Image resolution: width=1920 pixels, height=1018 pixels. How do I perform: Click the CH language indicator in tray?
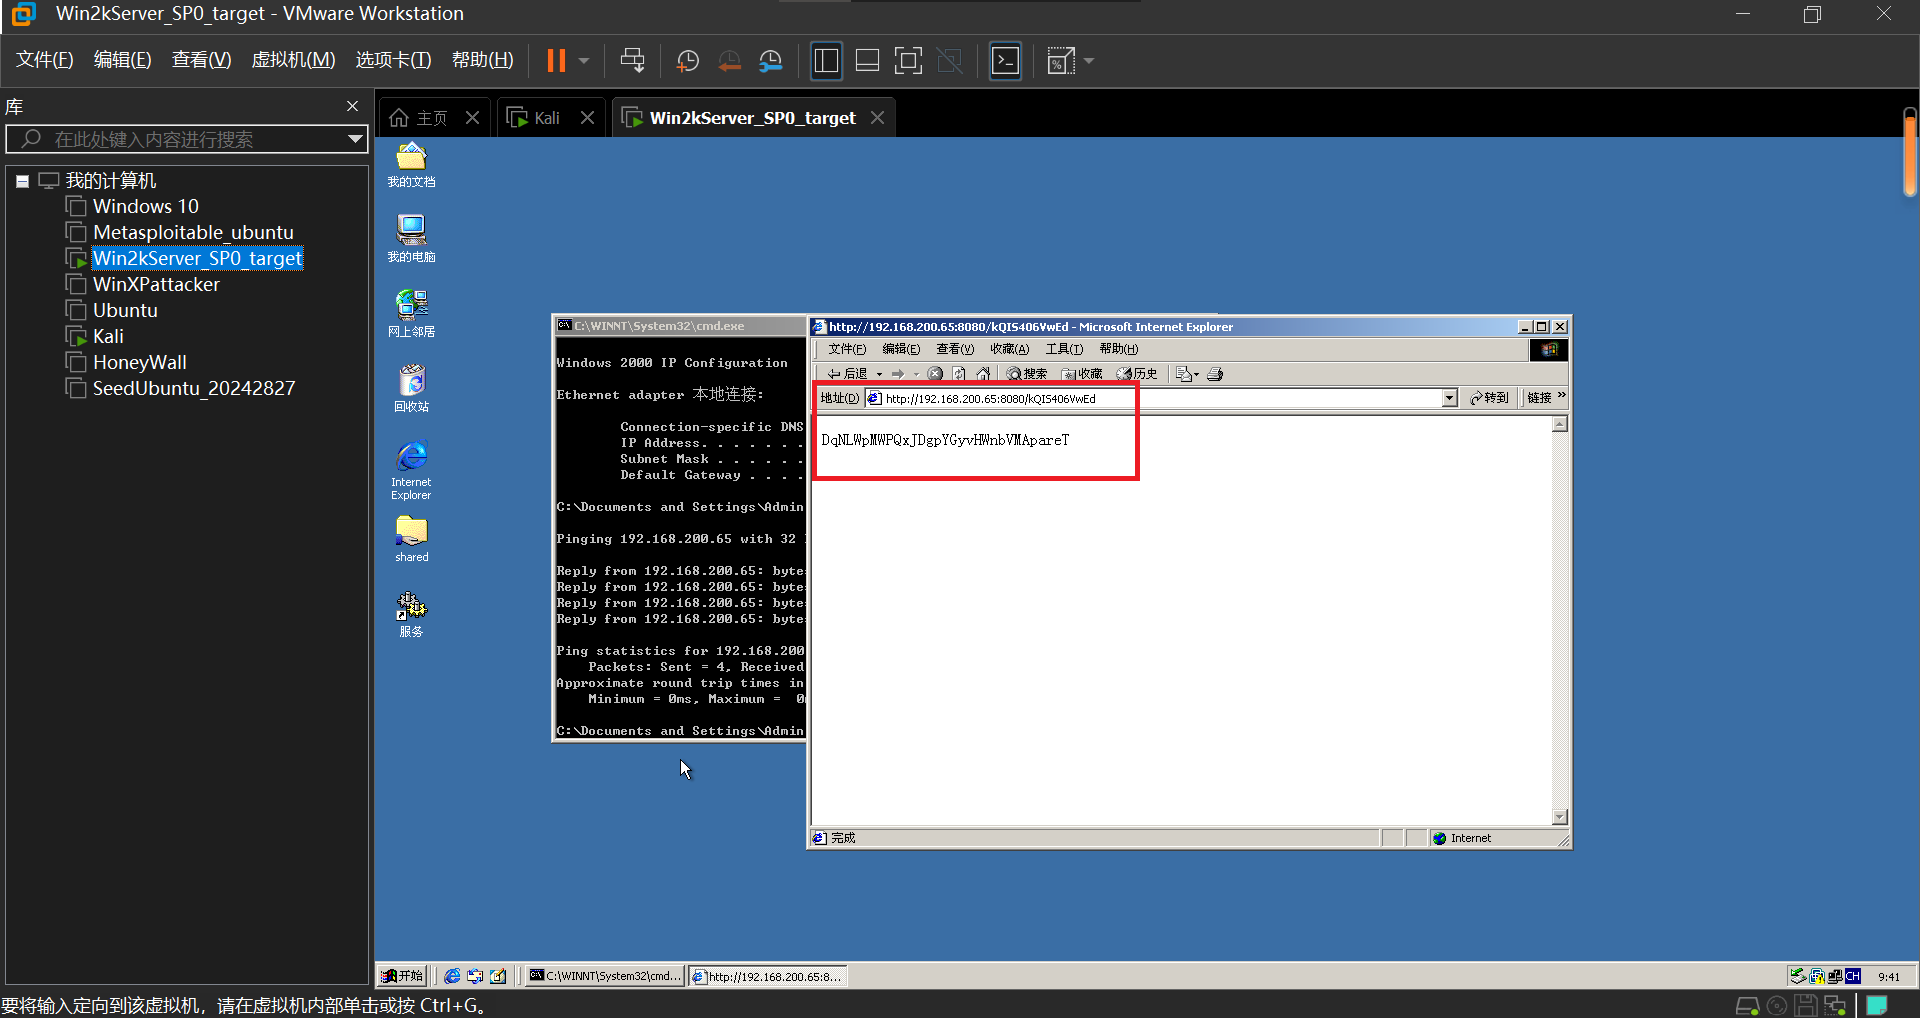[1853, 976]
